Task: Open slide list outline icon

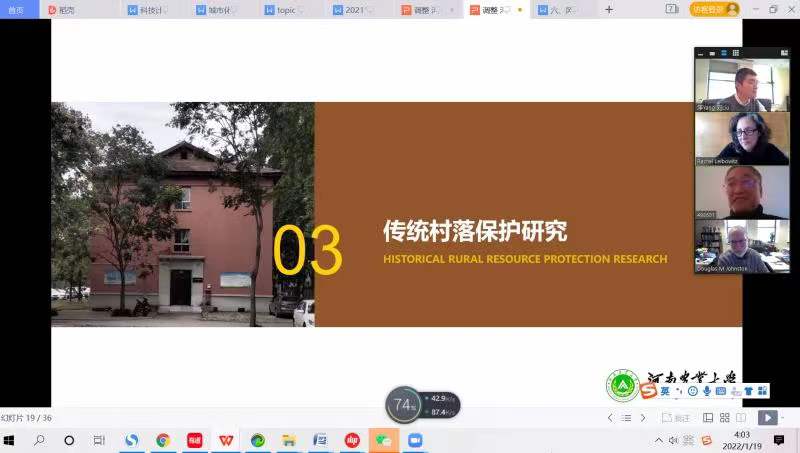Action: click(x=627, y=417)
